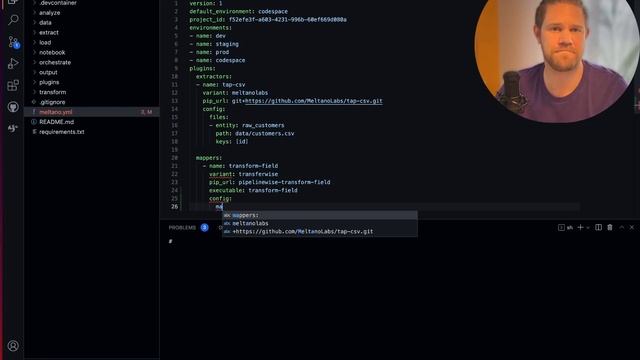Expand the output folder
This screenshot has height=360, width=640.
click(x=48, y=72)
